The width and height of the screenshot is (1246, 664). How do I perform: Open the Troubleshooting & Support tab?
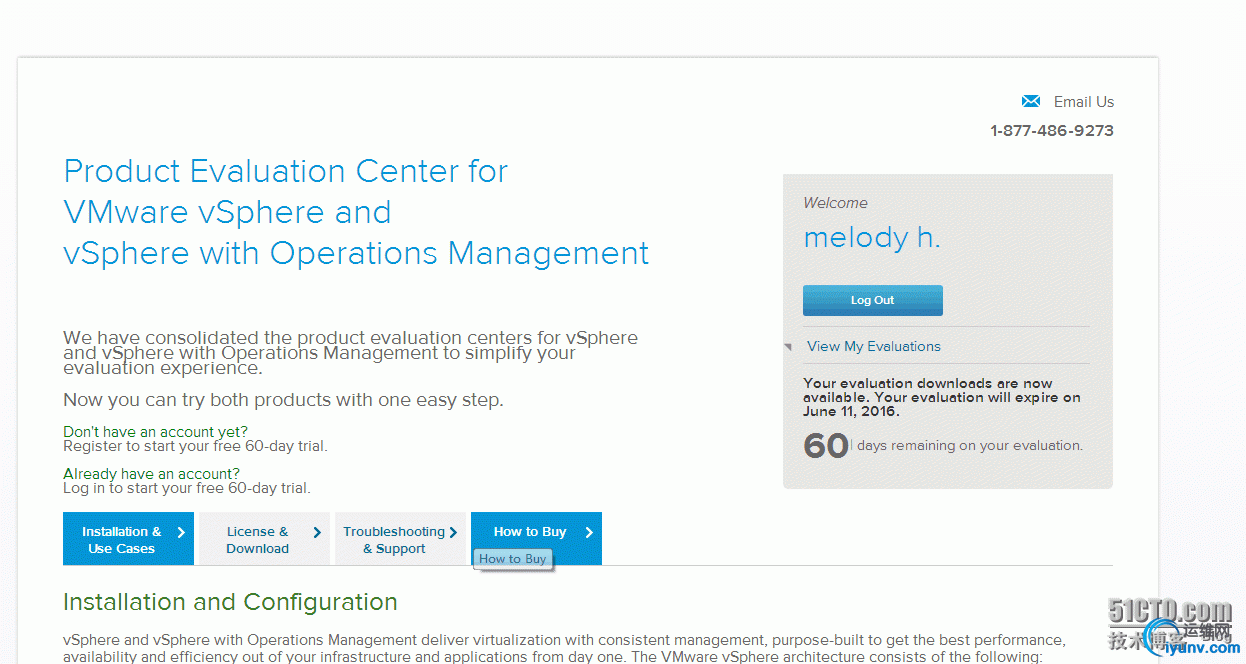(393, 539)
